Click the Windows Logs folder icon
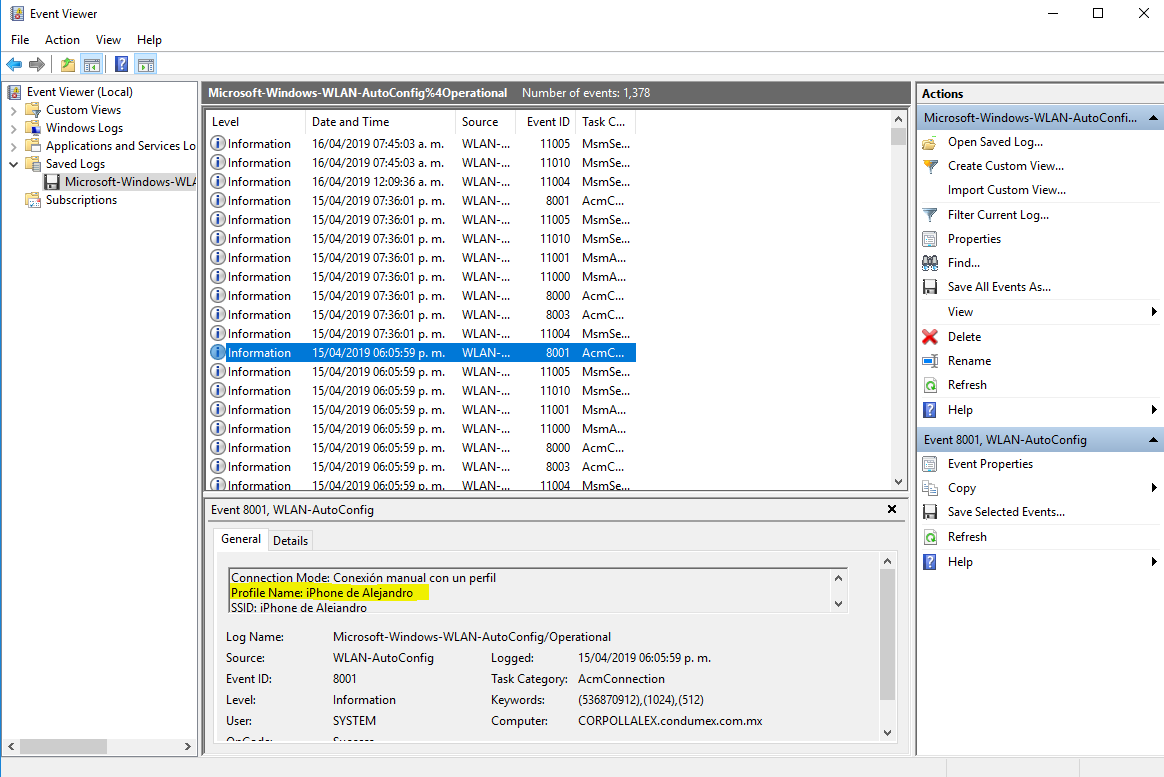 click(33, 128)
